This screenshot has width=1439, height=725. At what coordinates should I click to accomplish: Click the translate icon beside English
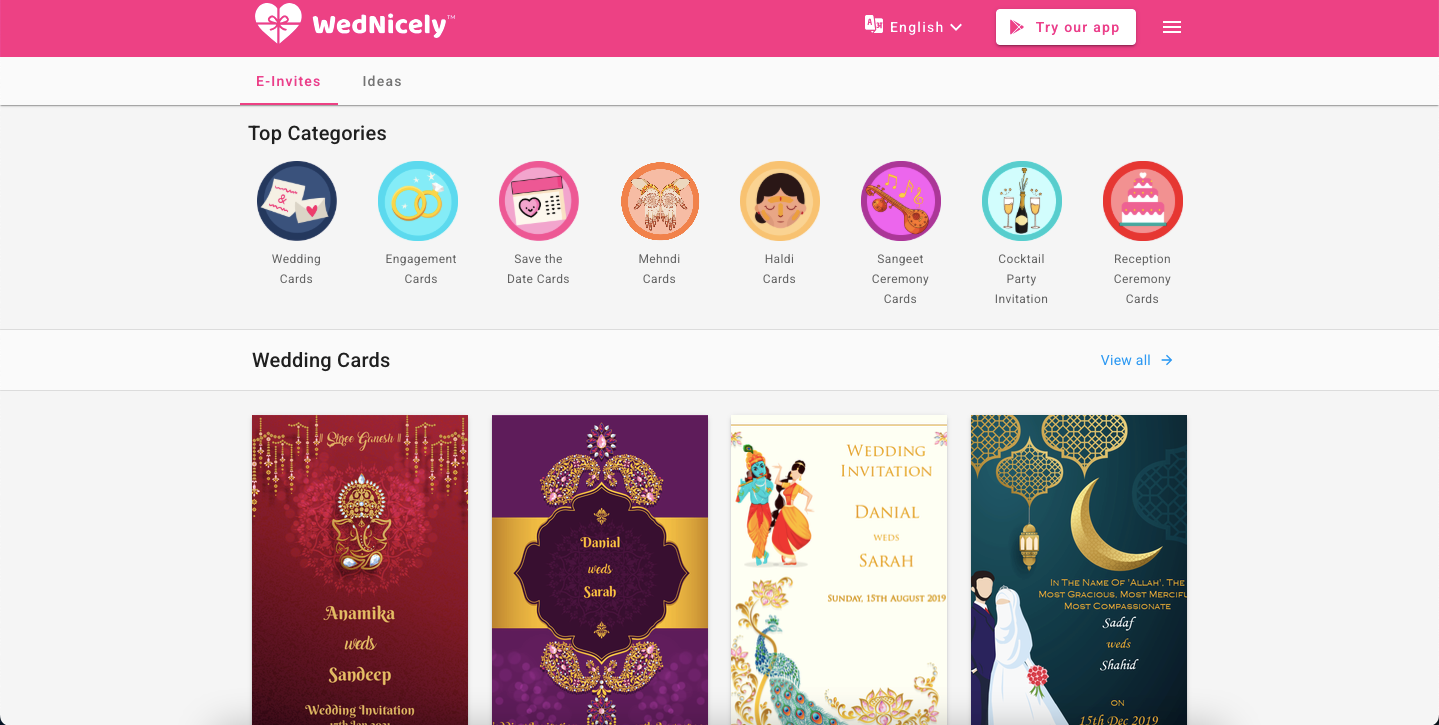coord(874,25)
